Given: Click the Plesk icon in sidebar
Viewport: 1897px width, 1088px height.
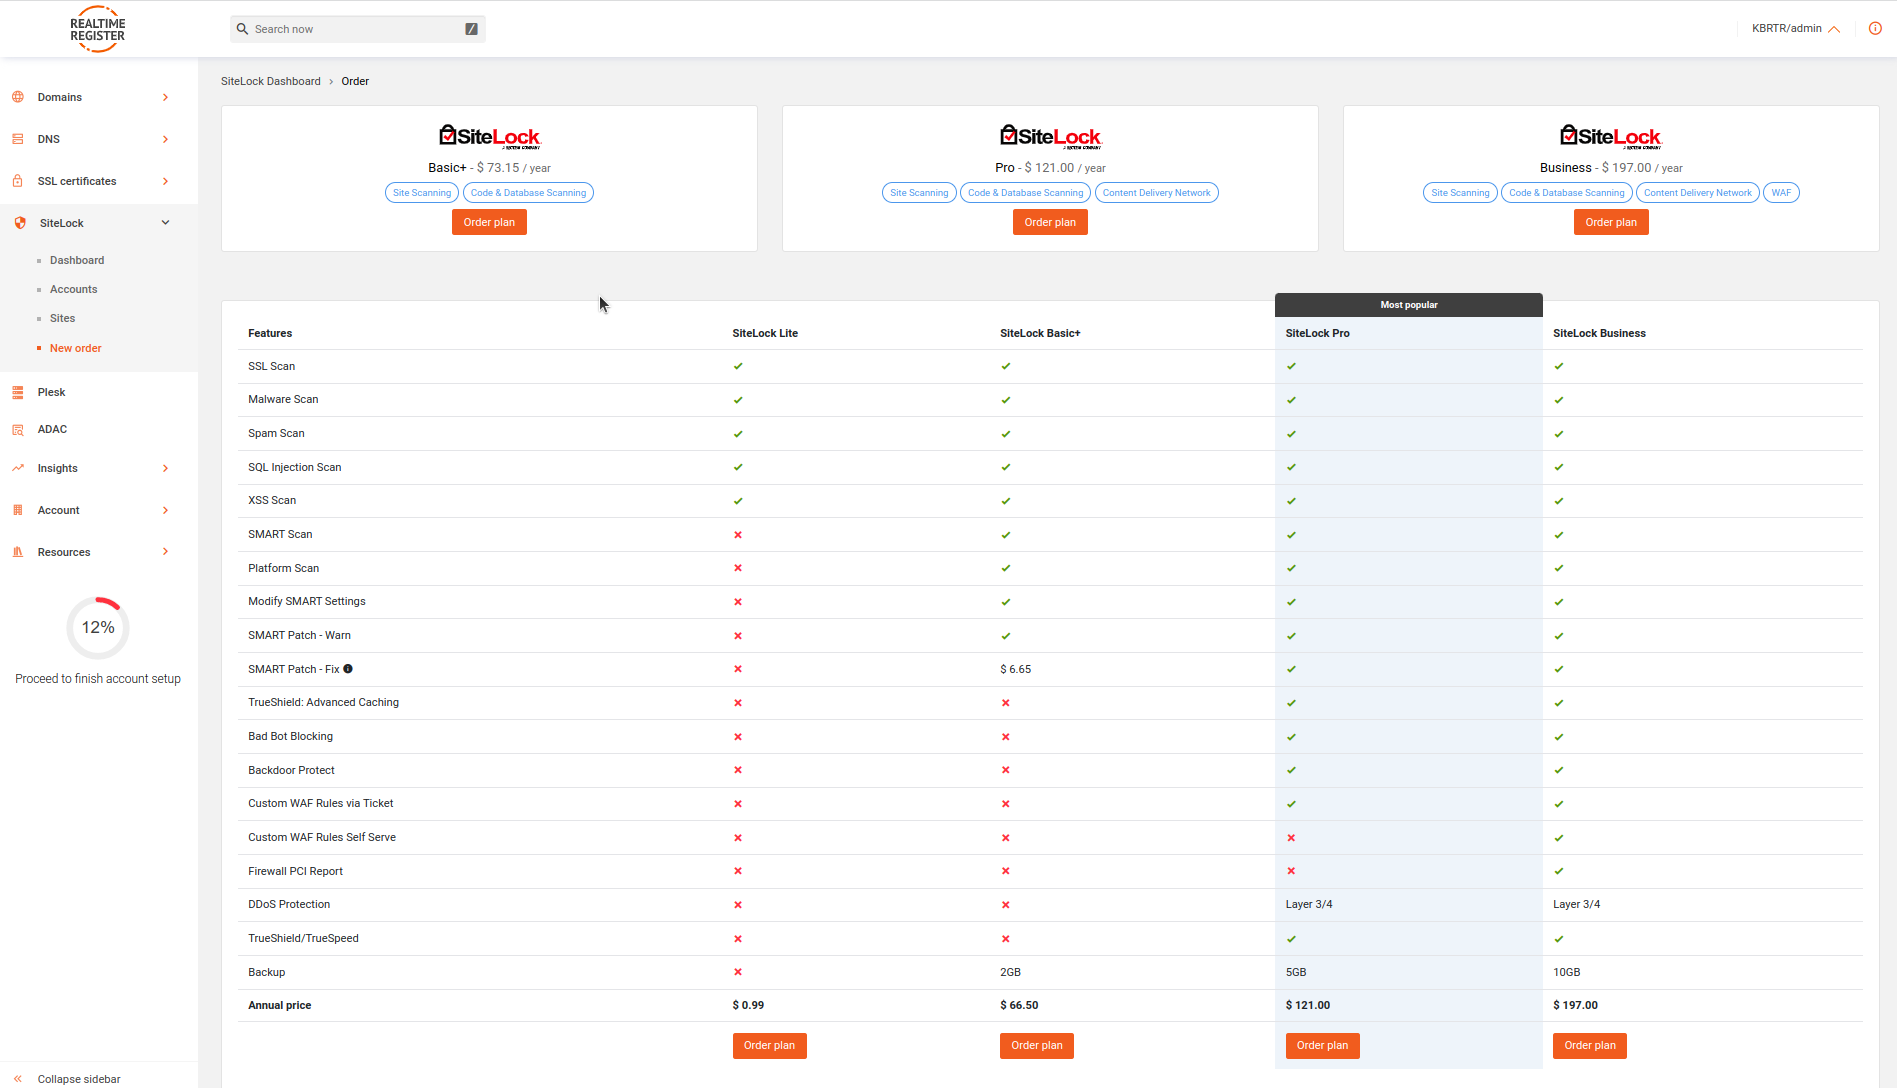Looking at the screenshot, I should pos(18,392).
